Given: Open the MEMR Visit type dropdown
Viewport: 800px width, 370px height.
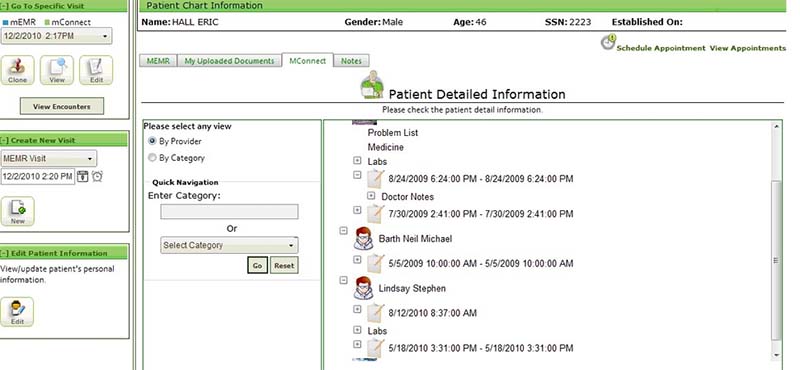Looking at the screenshot, I should point(49,158).
